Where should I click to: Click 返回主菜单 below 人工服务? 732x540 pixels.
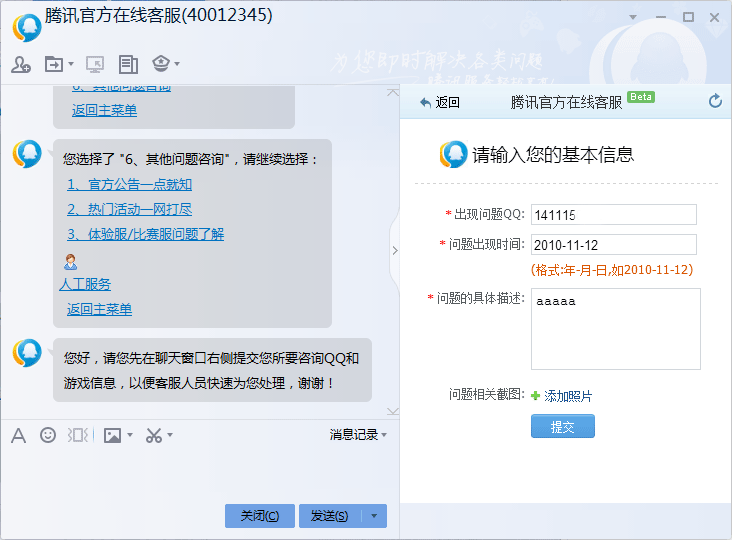tap(99, 309)
